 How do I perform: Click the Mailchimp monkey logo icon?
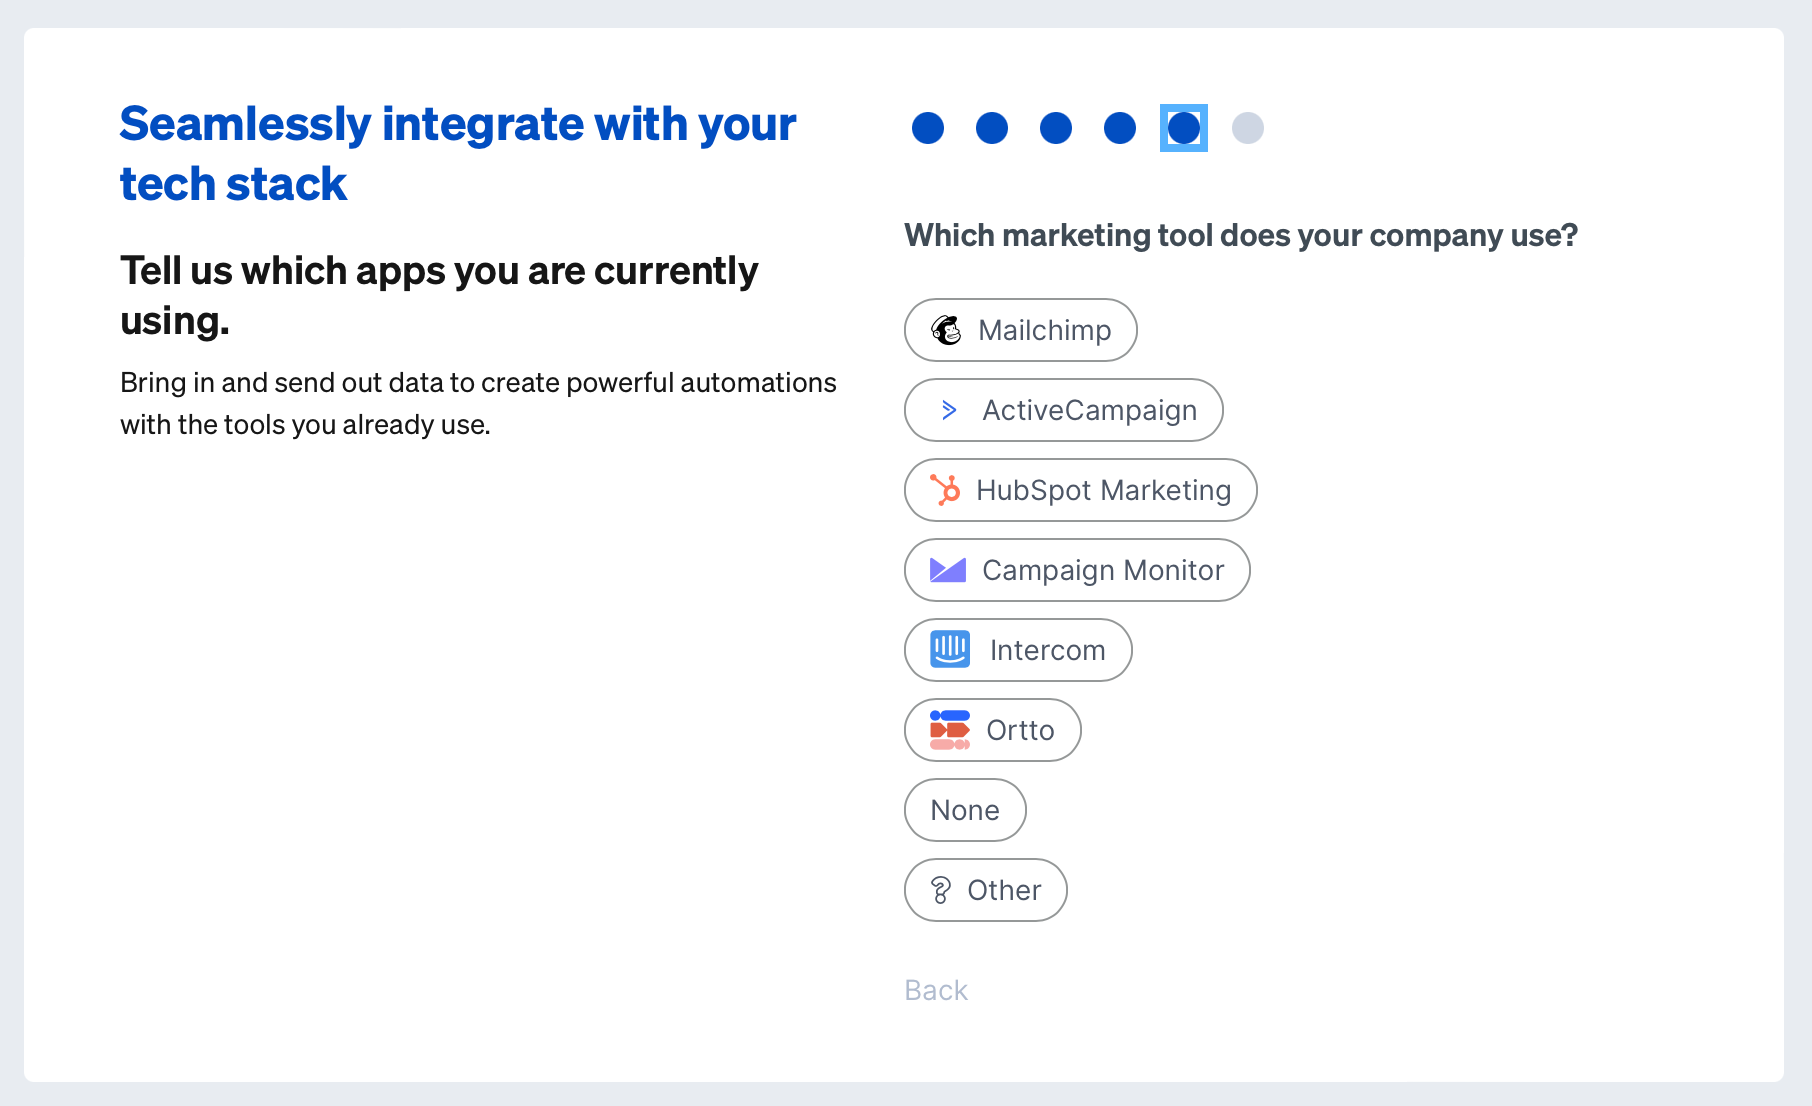click(x=946, y=330)
